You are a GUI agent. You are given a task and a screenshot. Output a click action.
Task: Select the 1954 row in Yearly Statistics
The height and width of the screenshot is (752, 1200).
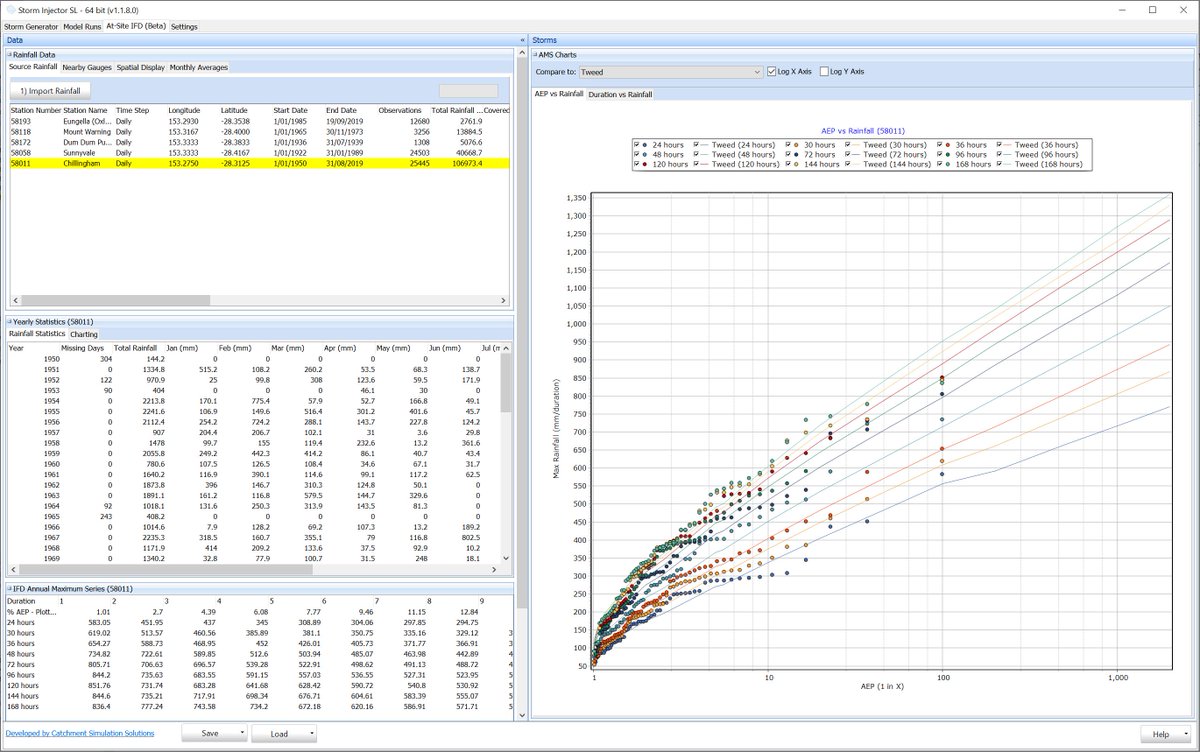[253, 399]
